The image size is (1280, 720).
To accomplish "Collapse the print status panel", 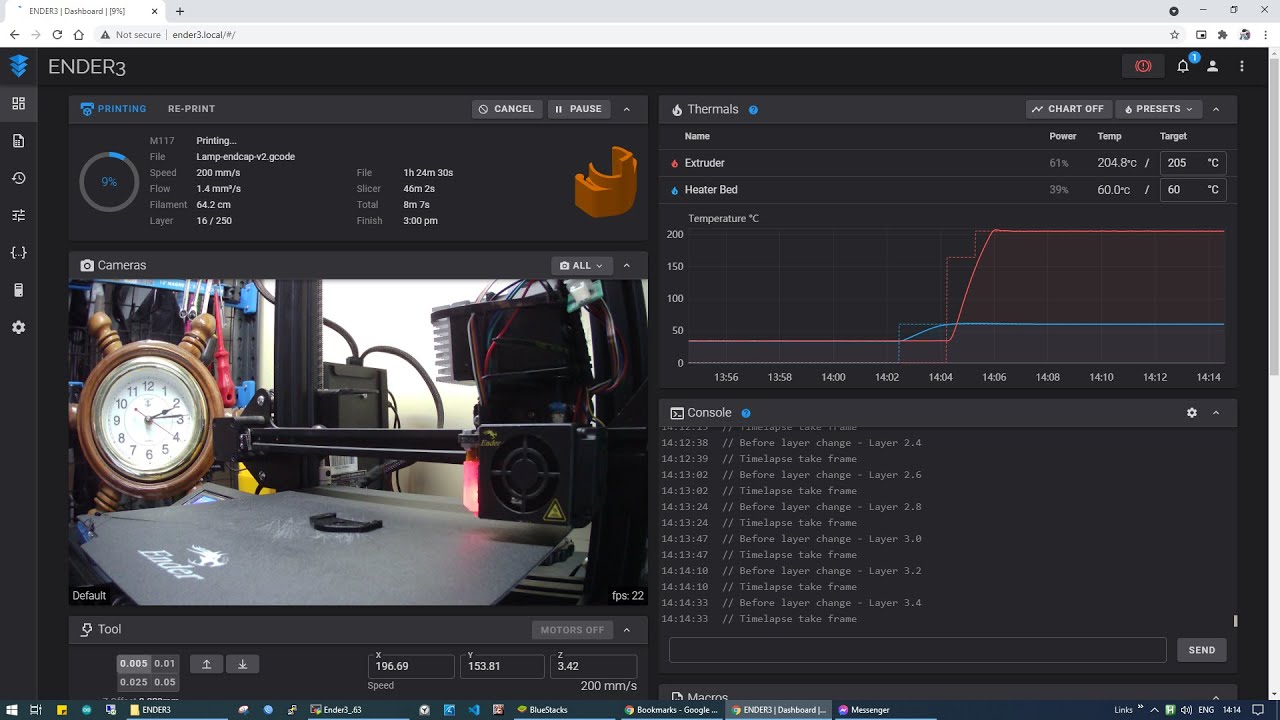I will (x=627, y=109).
